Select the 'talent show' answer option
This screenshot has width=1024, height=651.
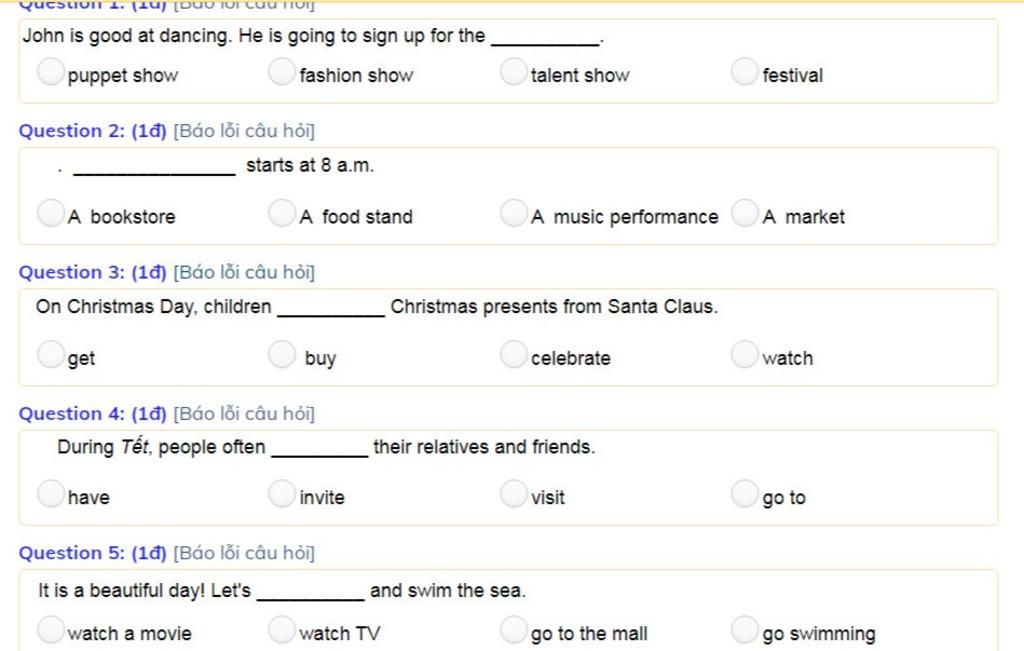point(513,71)
